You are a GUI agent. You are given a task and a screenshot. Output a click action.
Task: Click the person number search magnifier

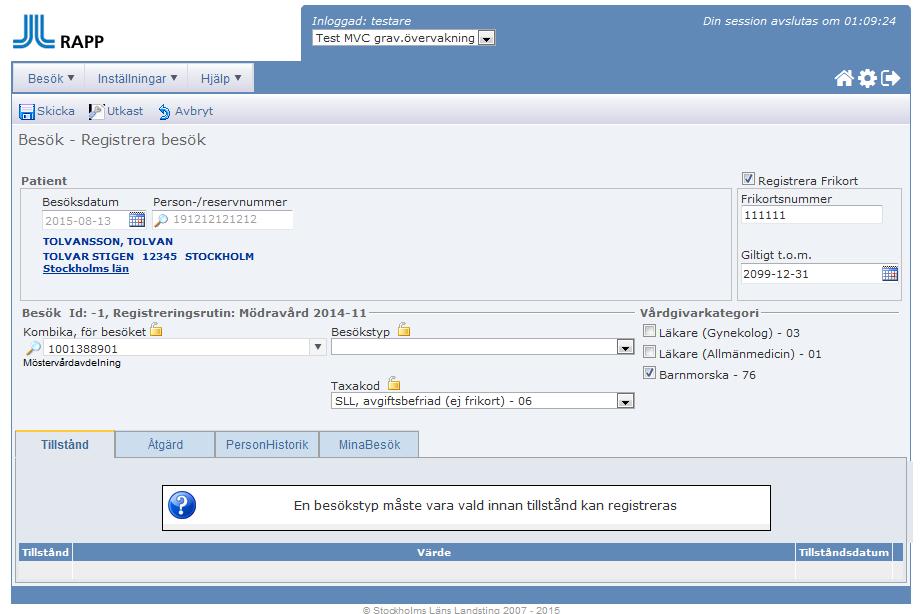tap(161, 220)
